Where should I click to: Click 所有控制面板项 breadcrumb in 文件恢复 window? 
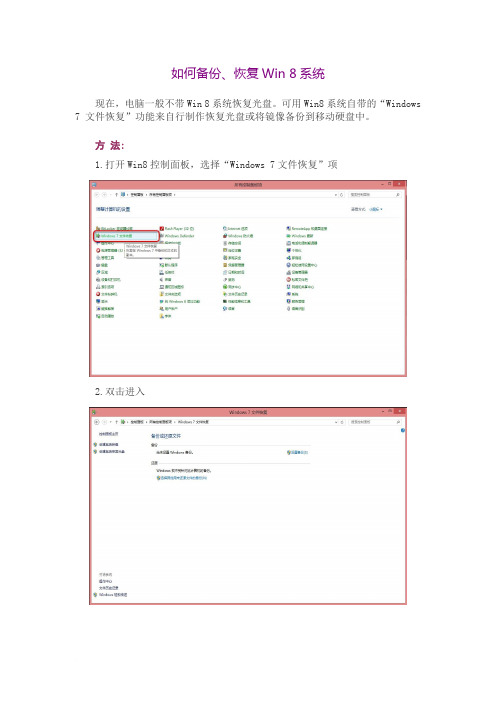pyautogui.click(x=160, y=422)
